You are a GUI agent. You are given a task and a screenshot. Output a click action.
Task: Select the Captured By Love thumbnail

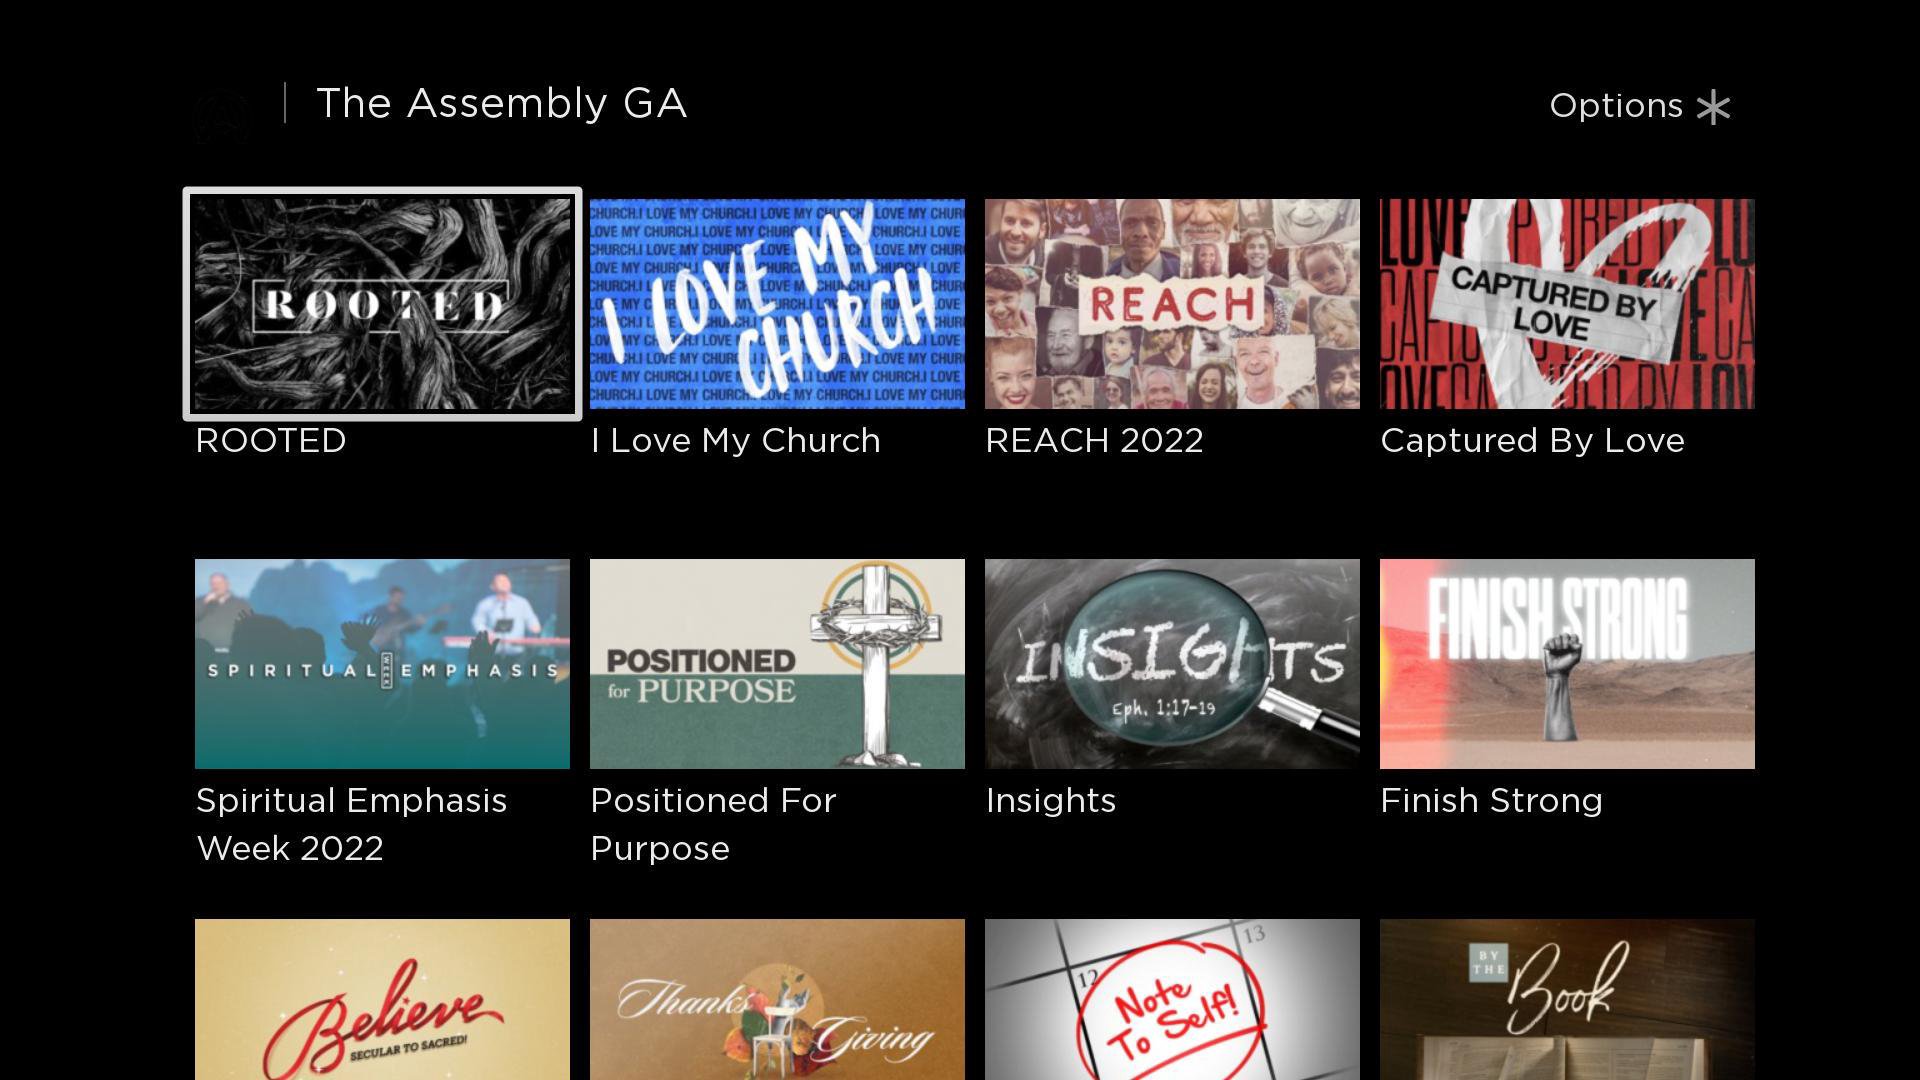click(x=1567, y=304)
